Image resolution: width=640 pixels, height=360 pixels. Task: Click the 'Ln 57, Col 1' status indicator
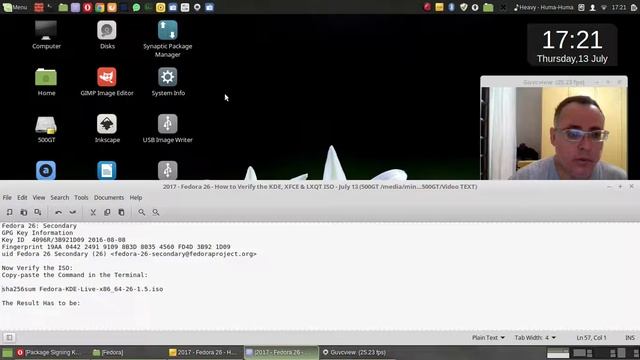(x=591, y=338)
